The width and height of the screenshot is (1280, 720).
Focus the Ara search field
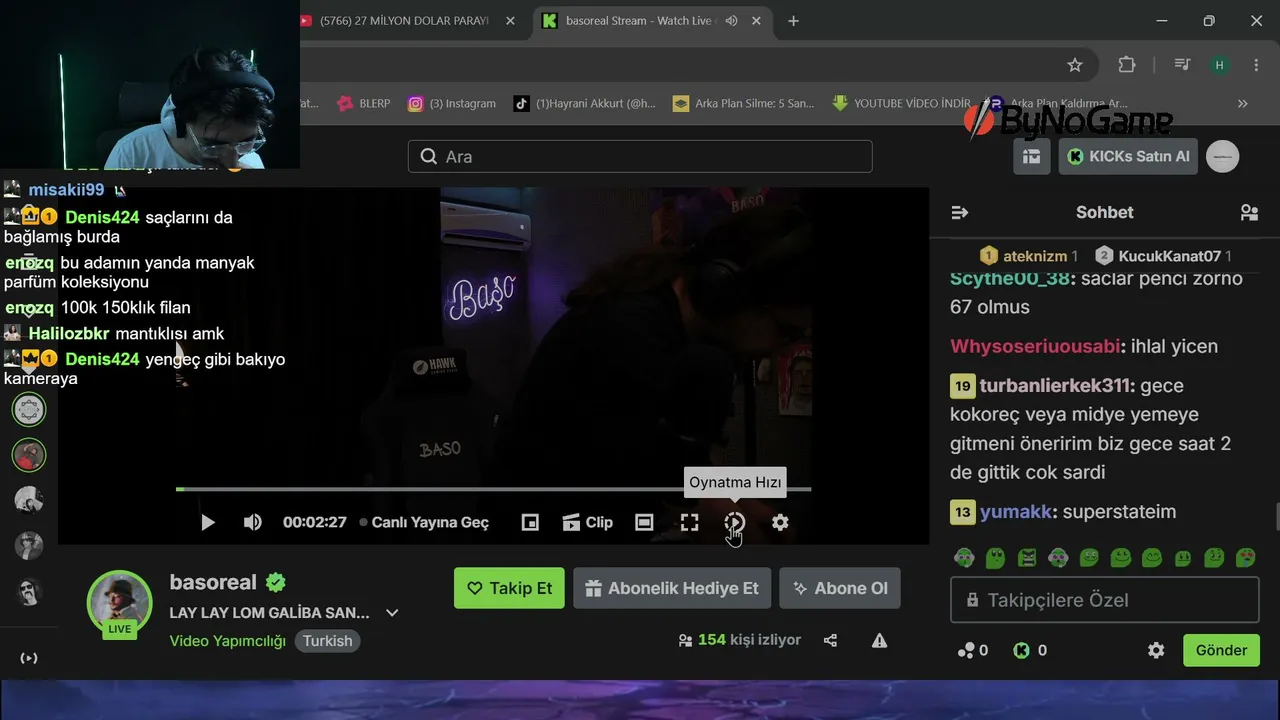click(x=640, y=156)
